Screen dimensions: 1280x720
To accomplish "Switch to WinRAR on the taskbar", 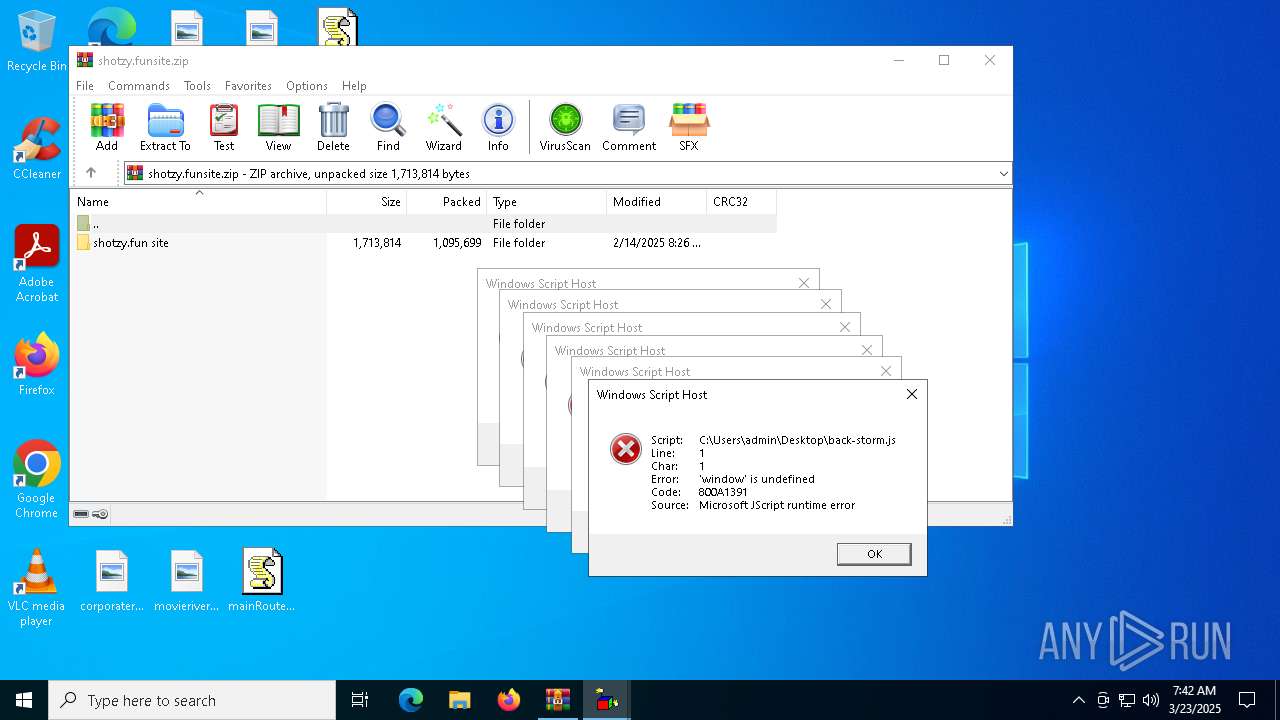I will 558,700.
